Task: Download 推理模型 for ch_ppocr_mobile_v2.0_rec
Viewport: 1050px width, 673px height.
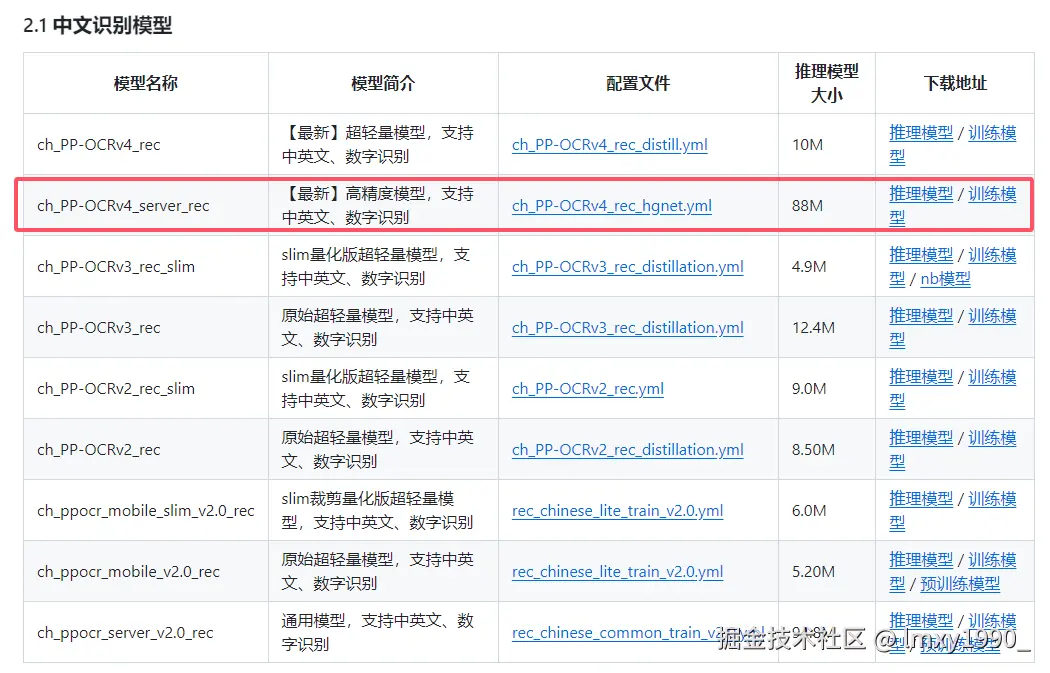Action: click(921, 559)
